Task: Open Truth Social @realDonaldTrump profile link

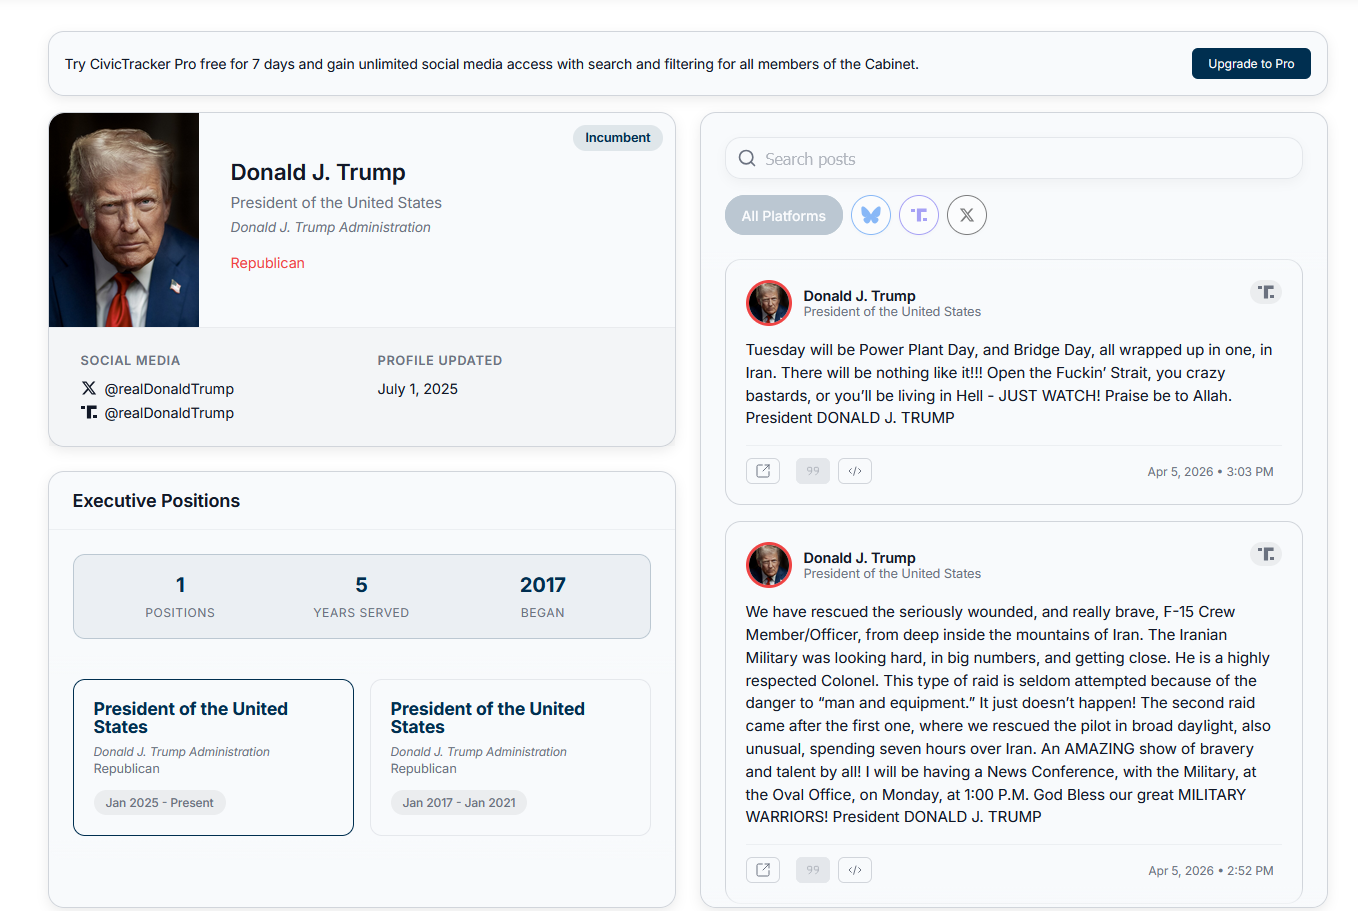Action: pos(168,413)
